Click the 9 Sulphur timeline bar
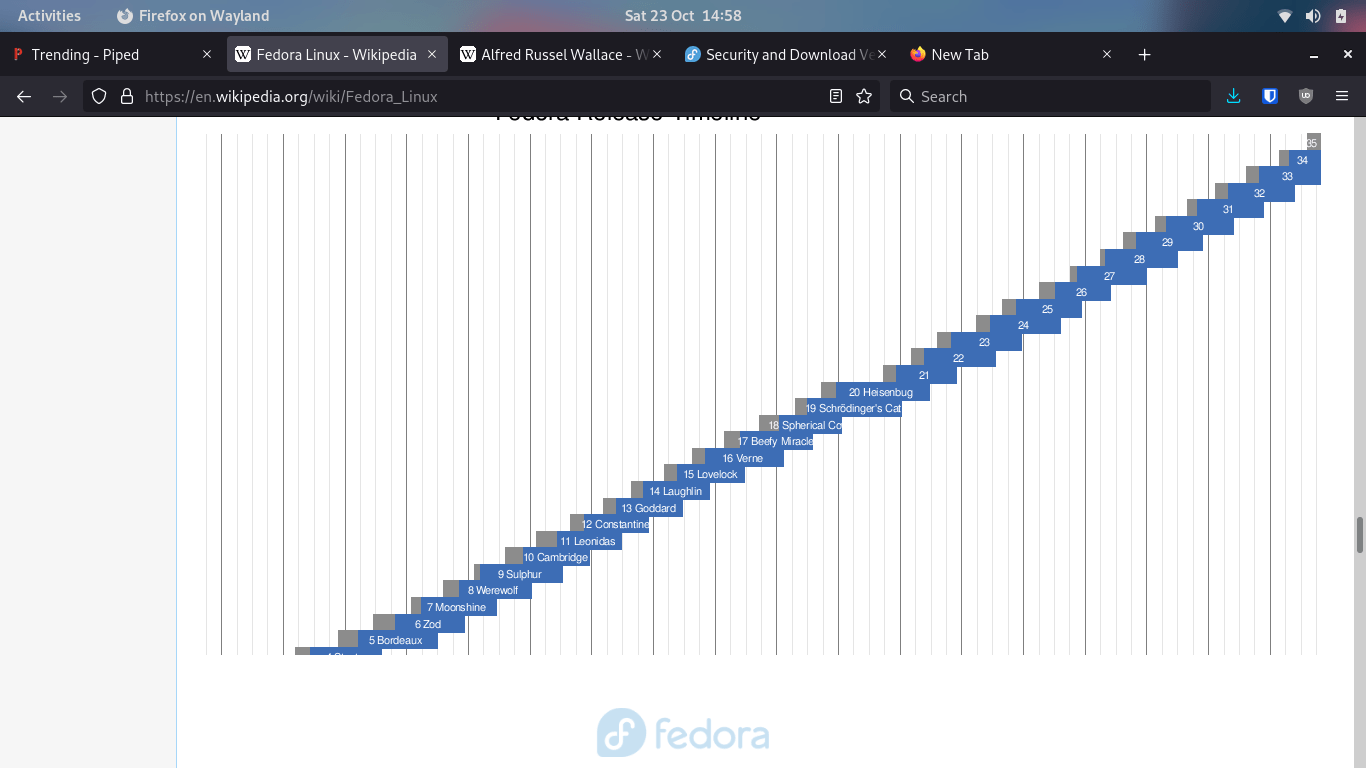 pyautogui.click(x=521, y=574)
